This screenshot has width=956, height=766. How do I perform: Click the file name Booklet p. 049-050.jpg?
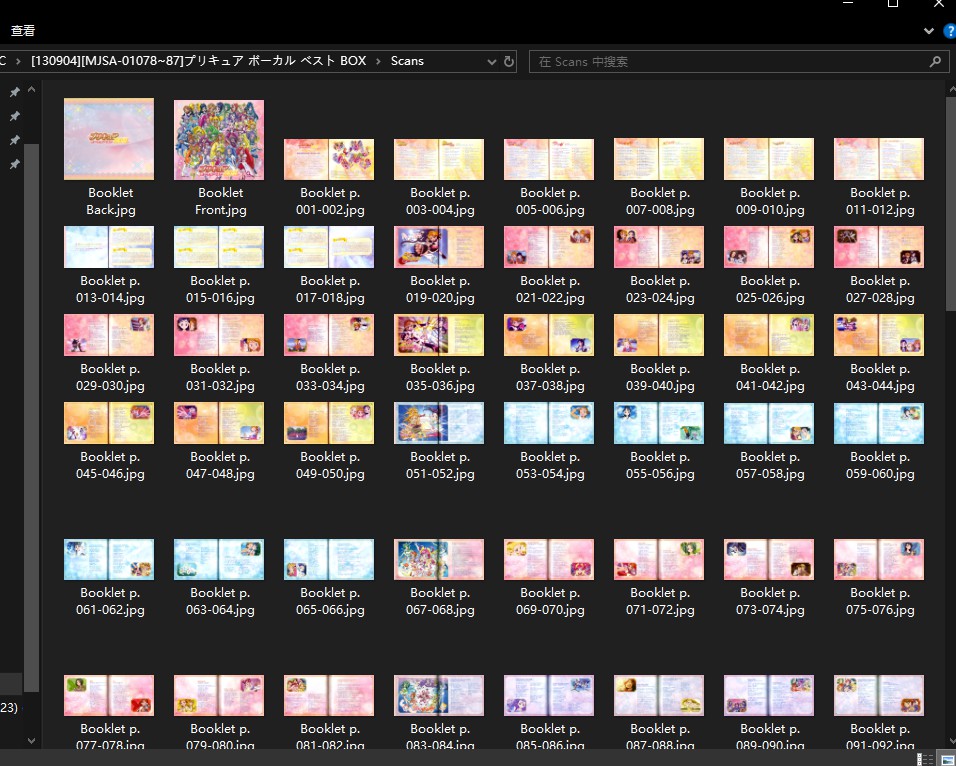[330, 465]
